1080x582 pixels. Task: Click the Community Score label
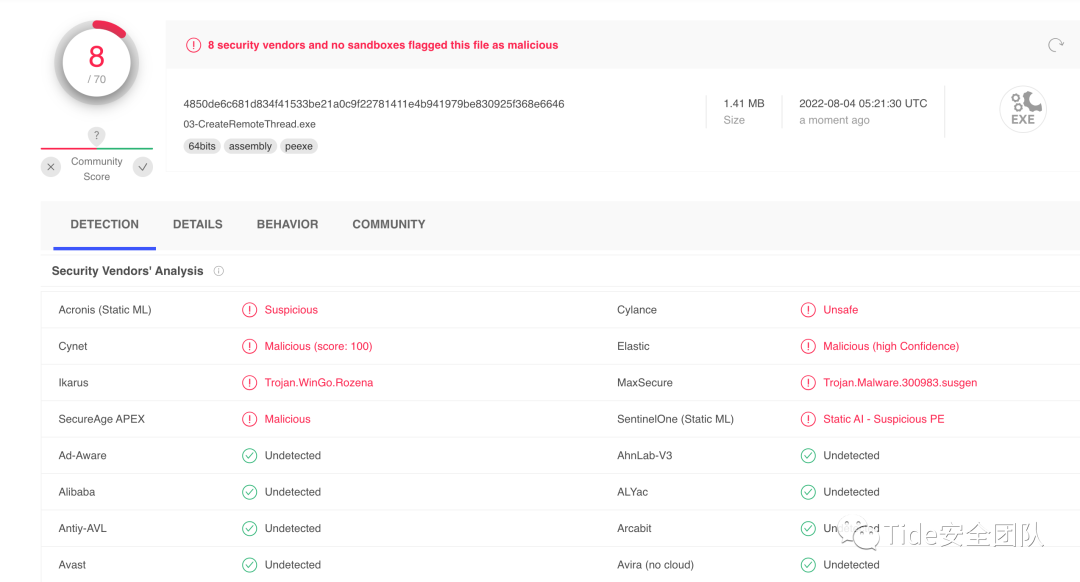click(96, 169)
